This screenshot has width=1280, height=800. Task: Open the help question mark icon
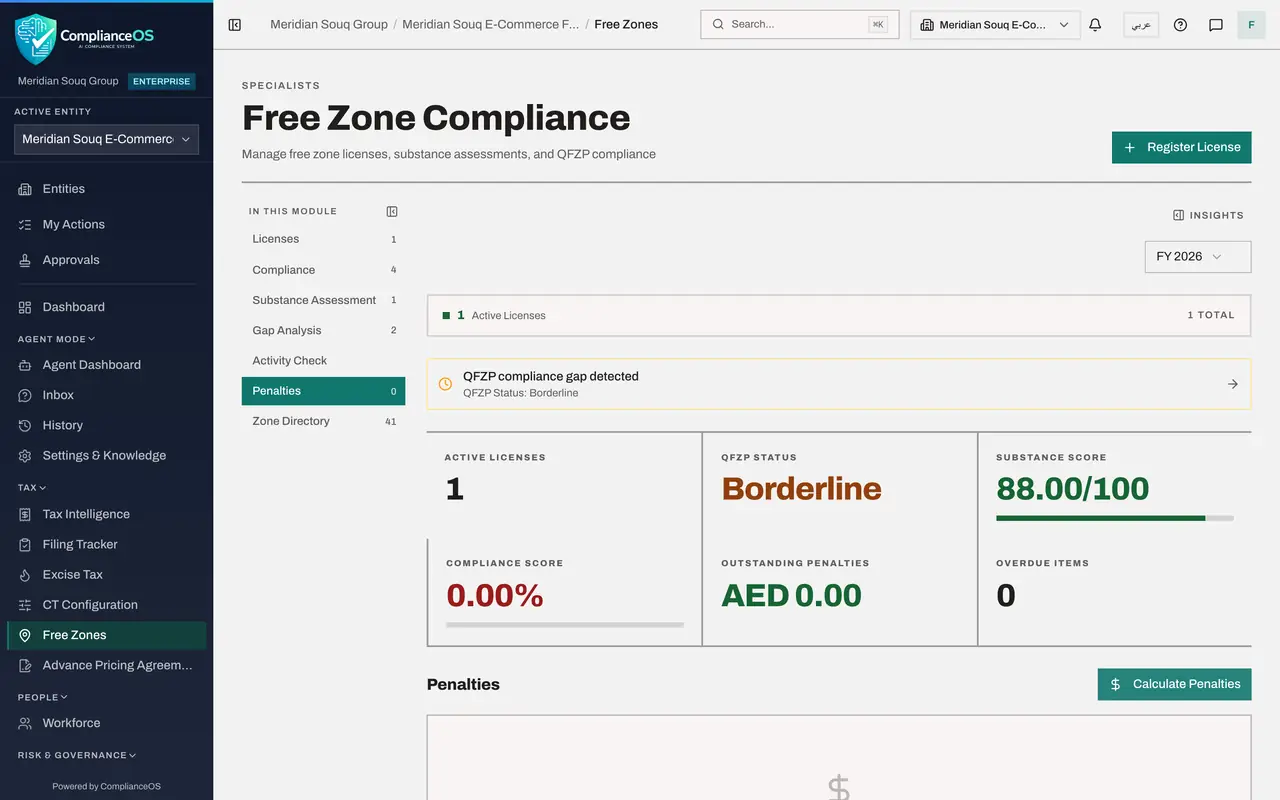coord(1180,25)
